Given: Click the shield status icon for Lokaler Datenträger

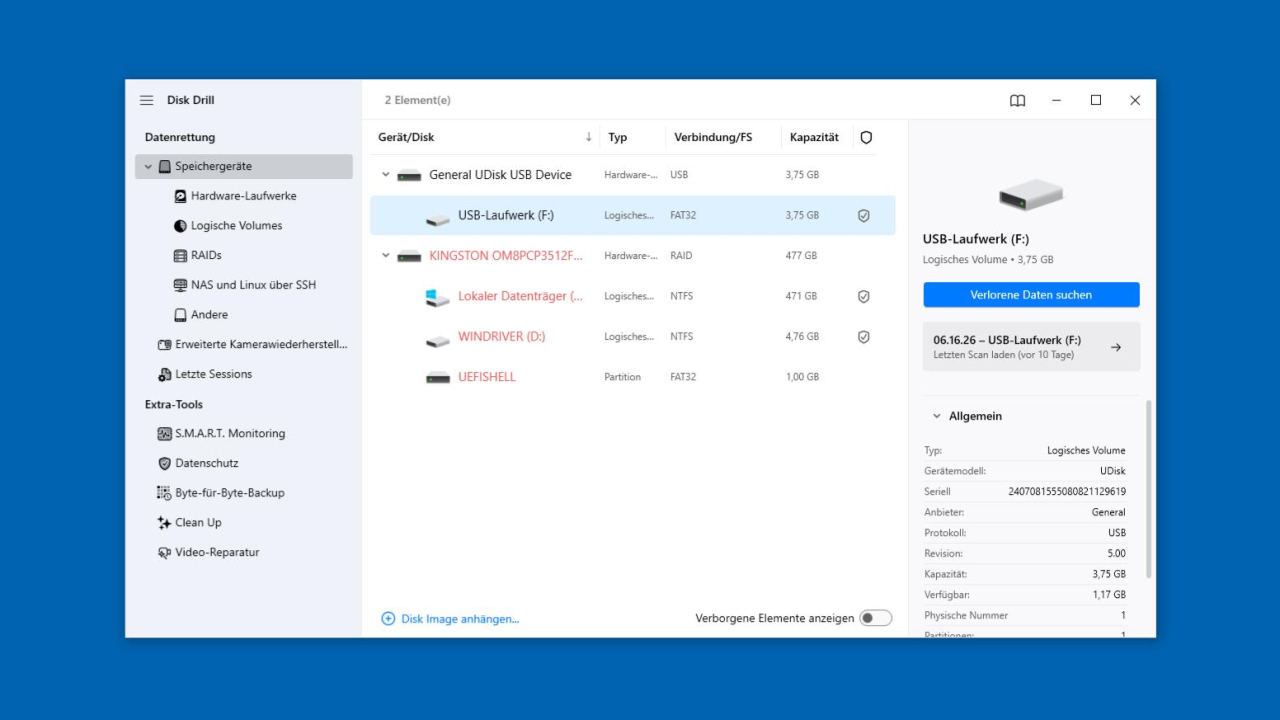Looking at the screenshot, I should (x=864, y=296).
